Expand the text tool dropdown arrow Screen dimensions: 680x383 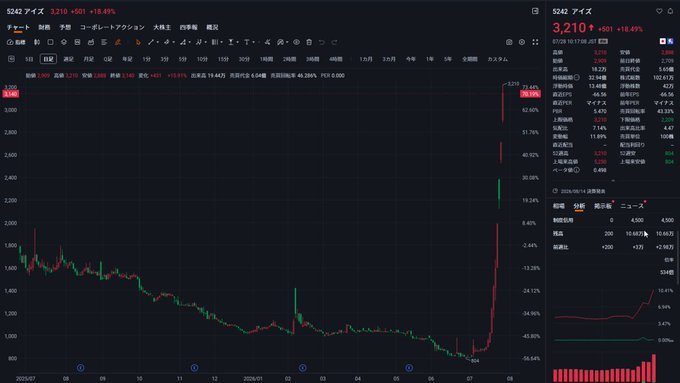[x=253, y=43]
